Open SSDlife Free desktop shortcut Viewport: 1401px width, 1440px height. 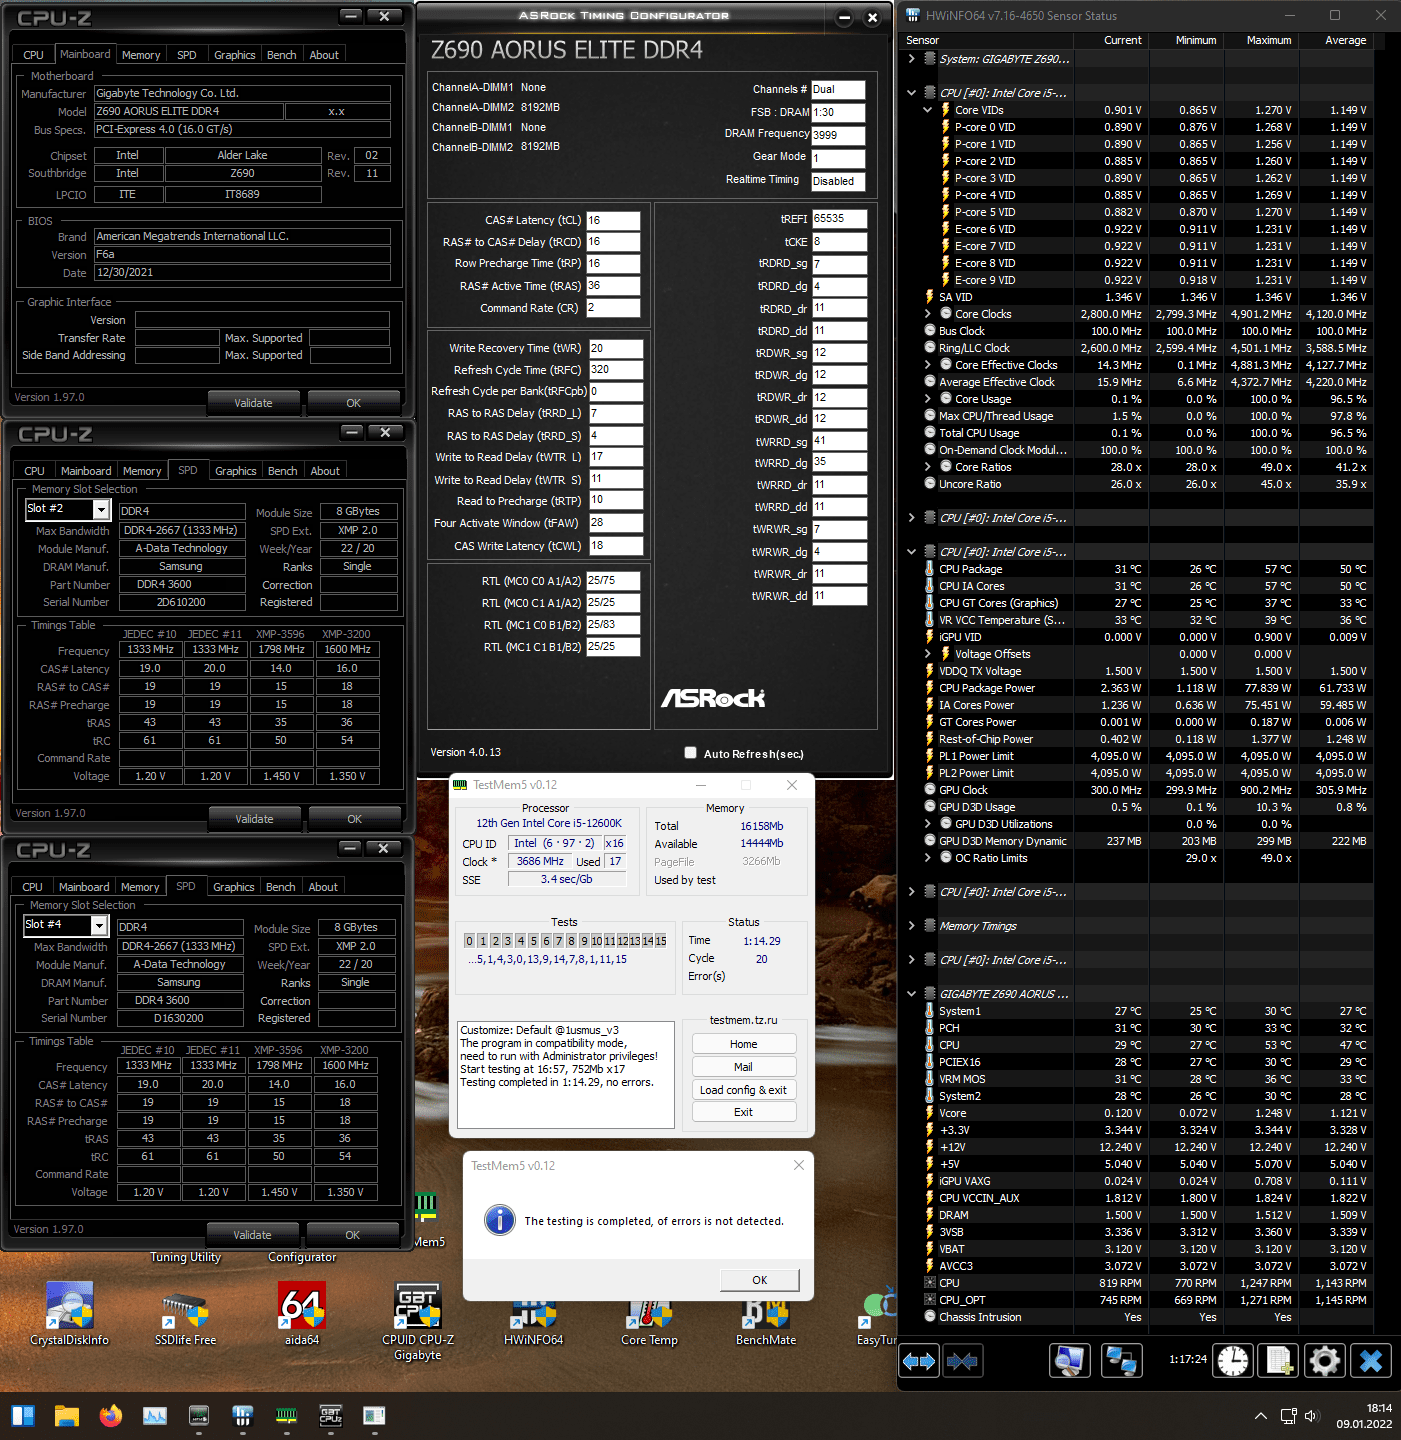(185, 1314)
